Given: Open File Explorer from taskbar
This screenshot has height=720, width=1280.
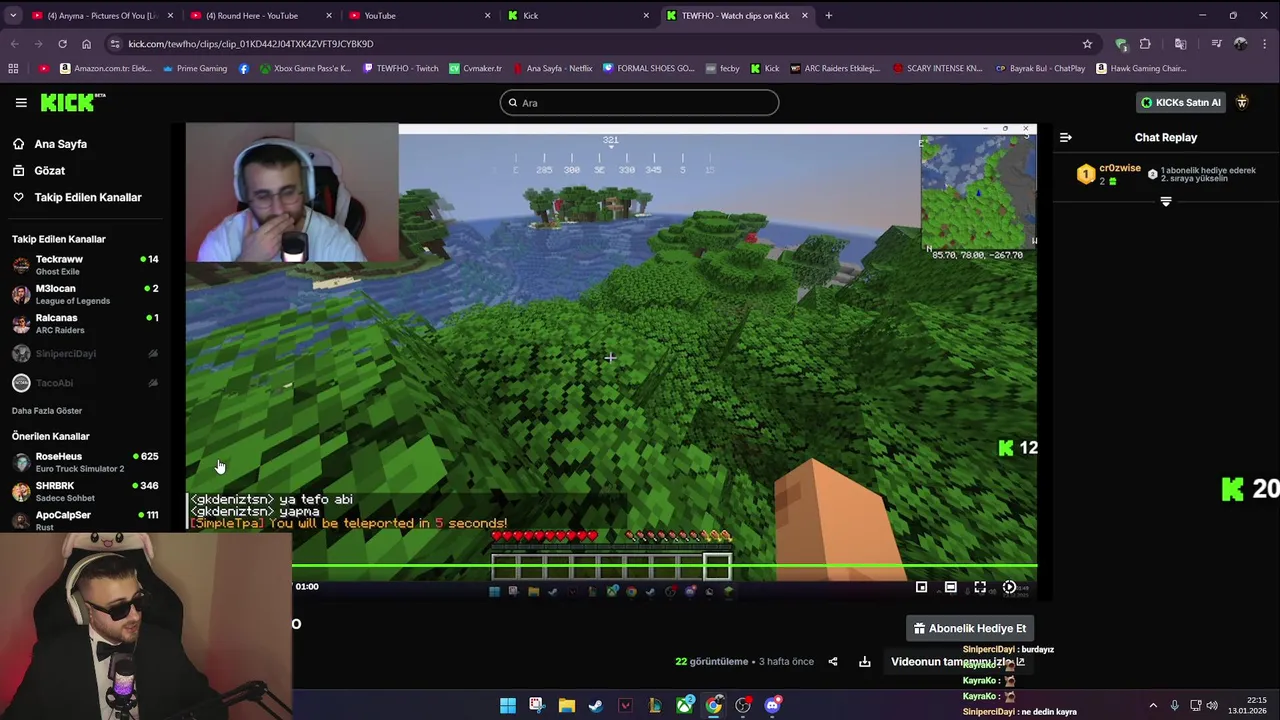Looking at the screenshot, I should [x=566, y=705].
